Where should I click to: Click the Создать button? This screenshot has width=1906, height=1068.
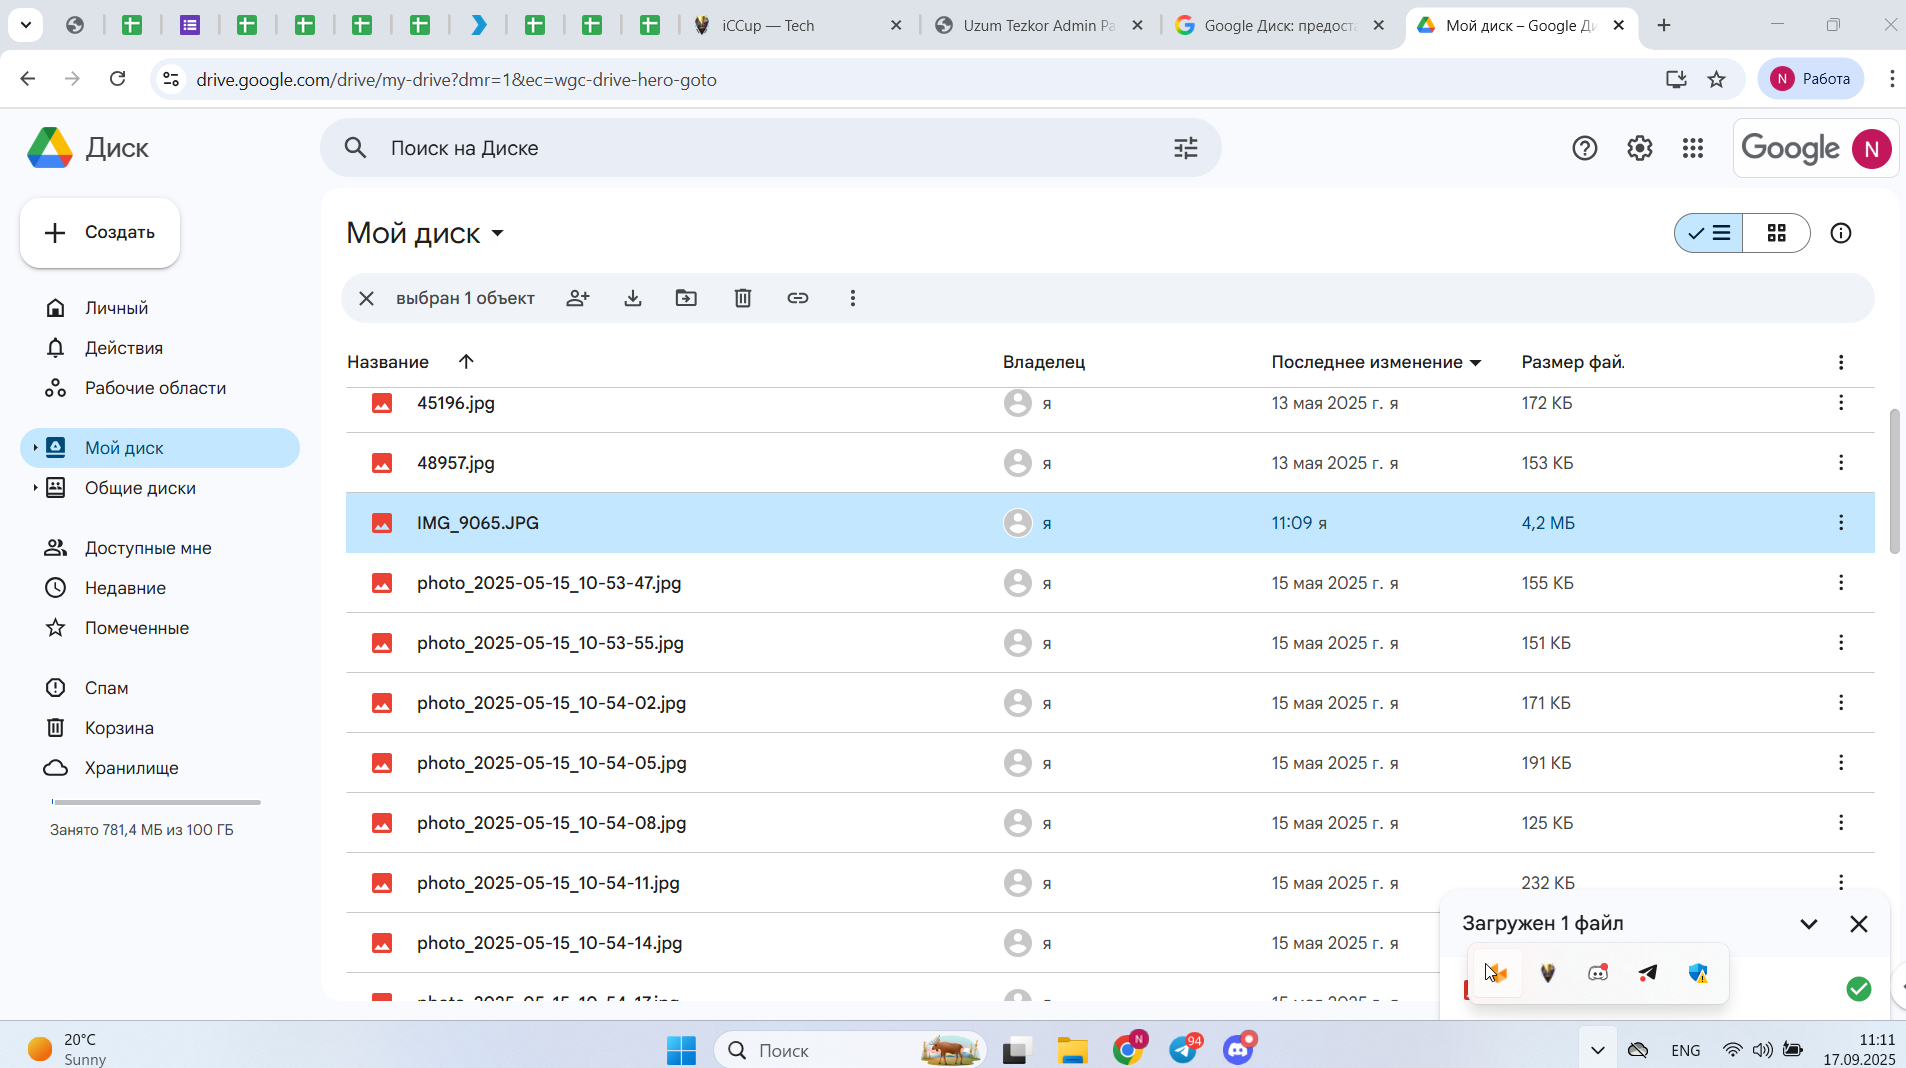100,232
